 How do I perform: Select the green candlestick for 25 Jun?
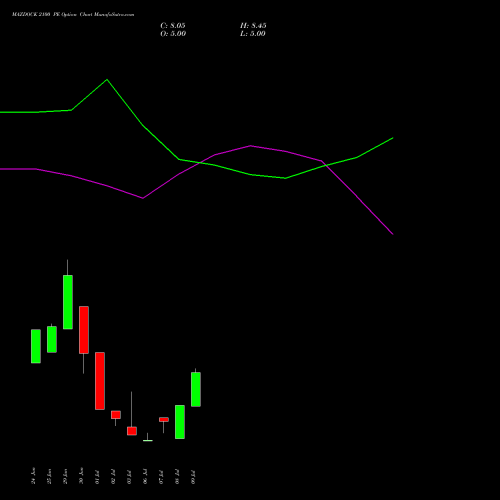(x=52, y=339)
